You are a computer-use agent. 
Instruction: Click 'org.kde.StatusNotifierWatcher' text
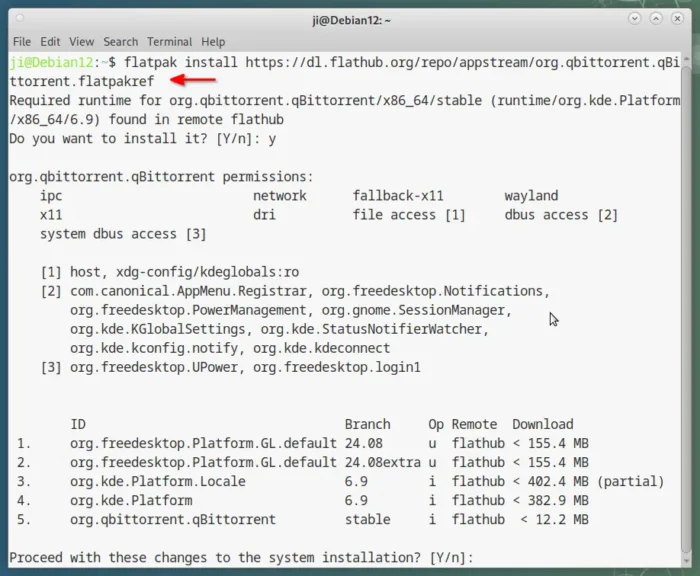(x=371, y=330)
